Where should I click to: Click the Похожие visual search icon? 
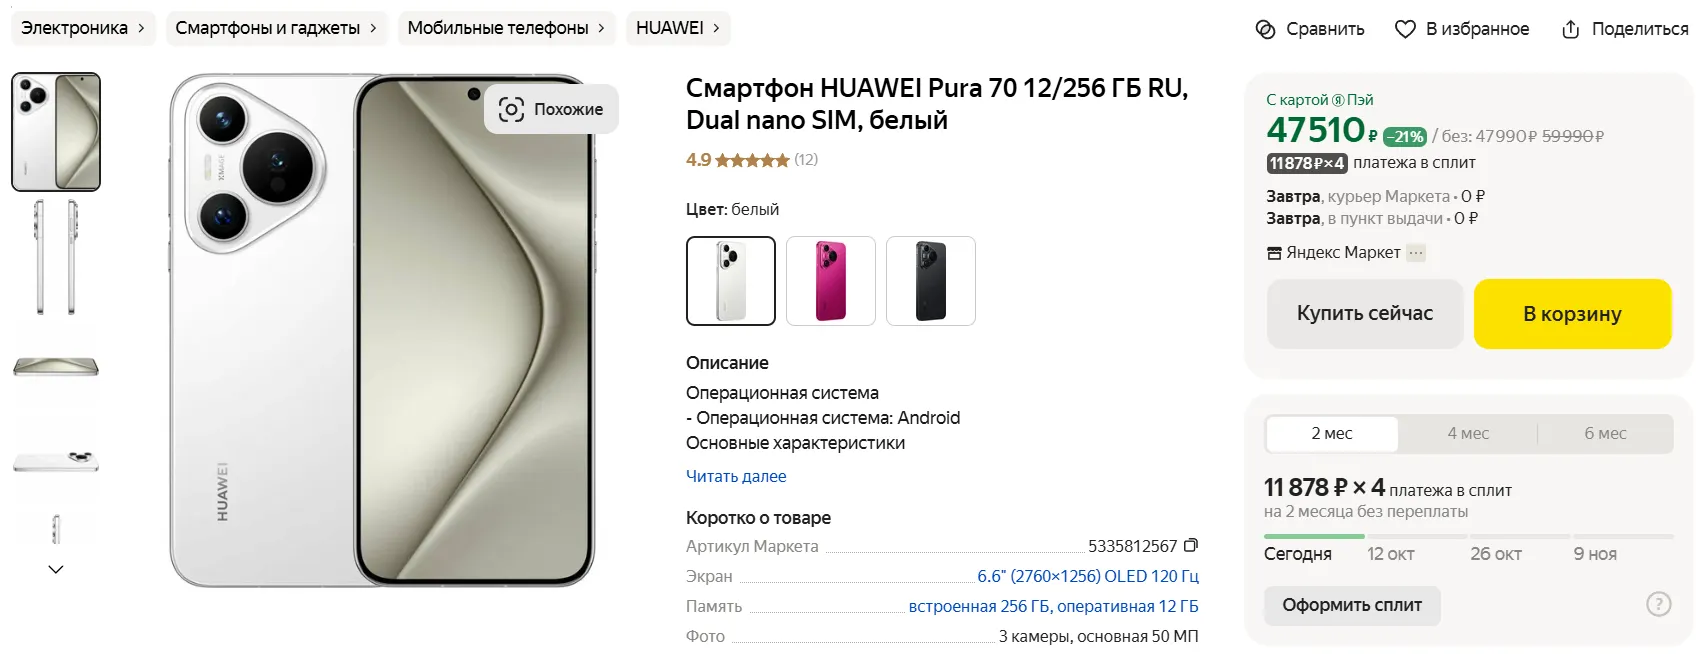tap(511, 109)
